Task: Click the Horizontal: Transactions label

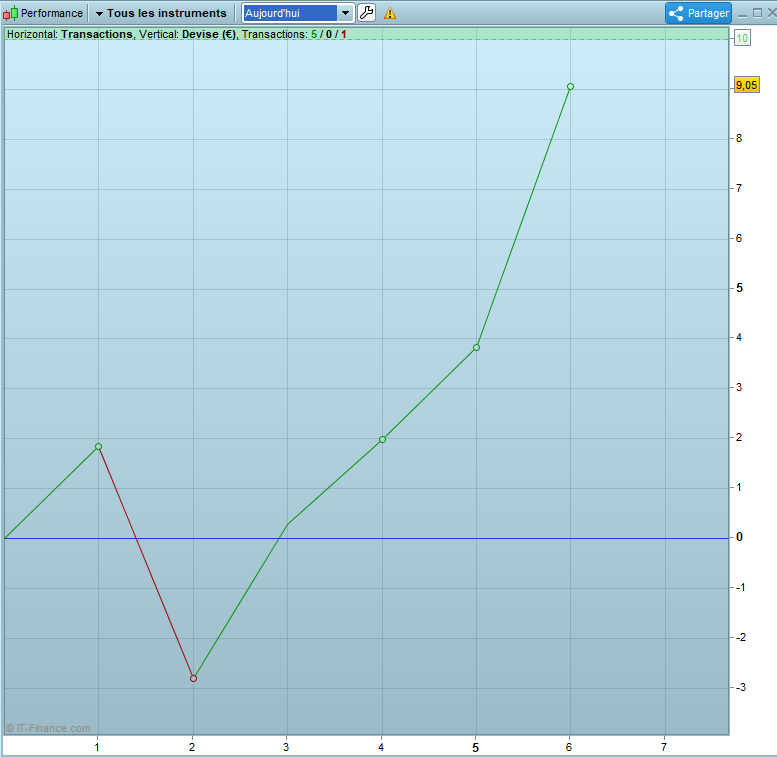Action: (x=70, y=34)
